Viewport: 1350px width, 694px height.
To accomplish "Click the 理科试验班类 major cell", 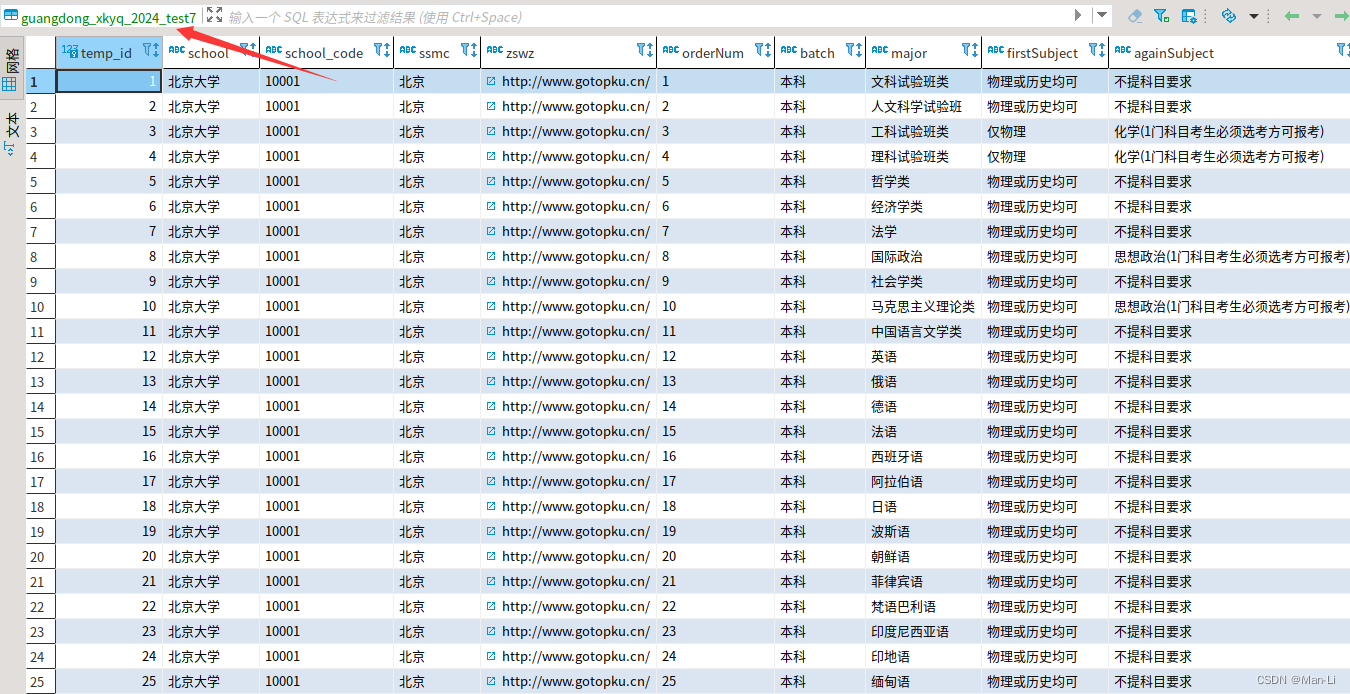I will (x=925, y=156).
